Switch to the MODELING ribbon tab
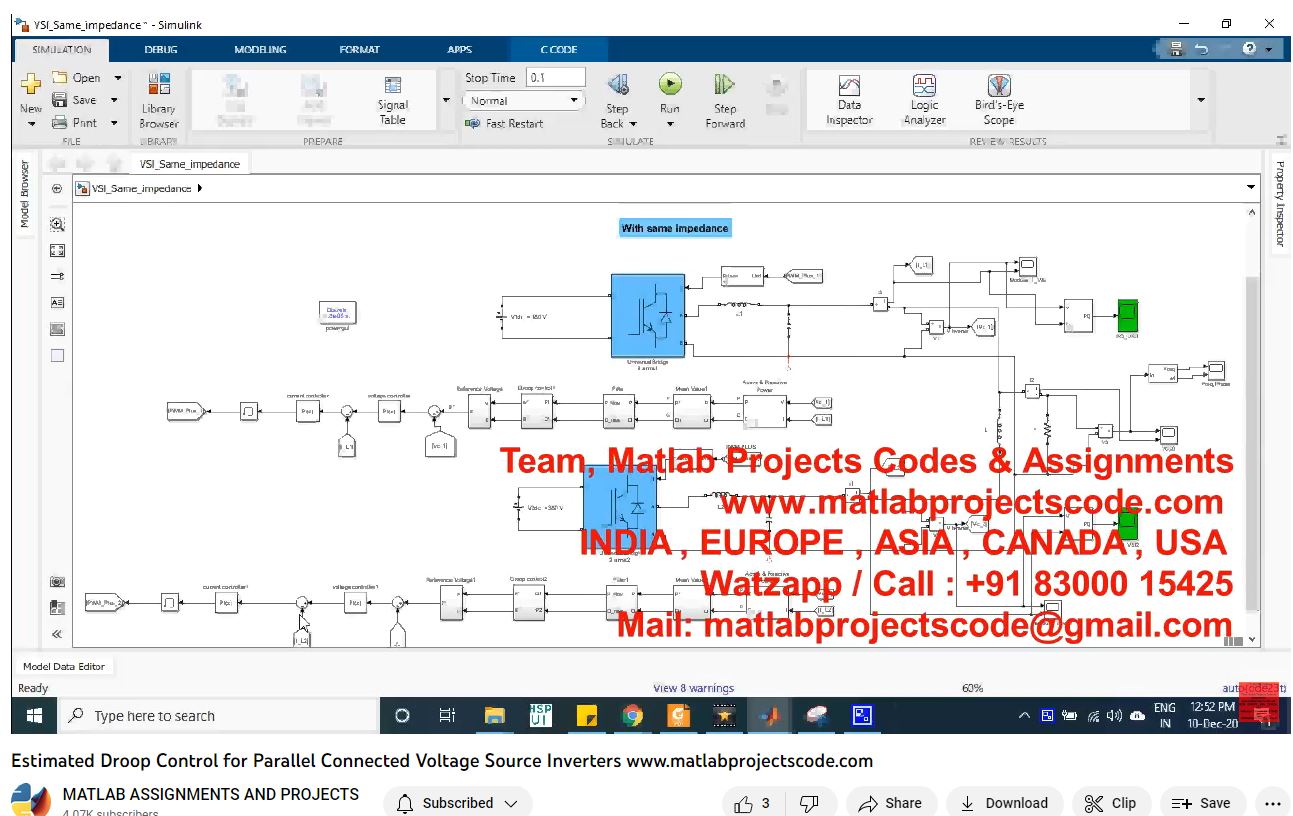Screen dimensions: 1293x816 pos(260,49)
